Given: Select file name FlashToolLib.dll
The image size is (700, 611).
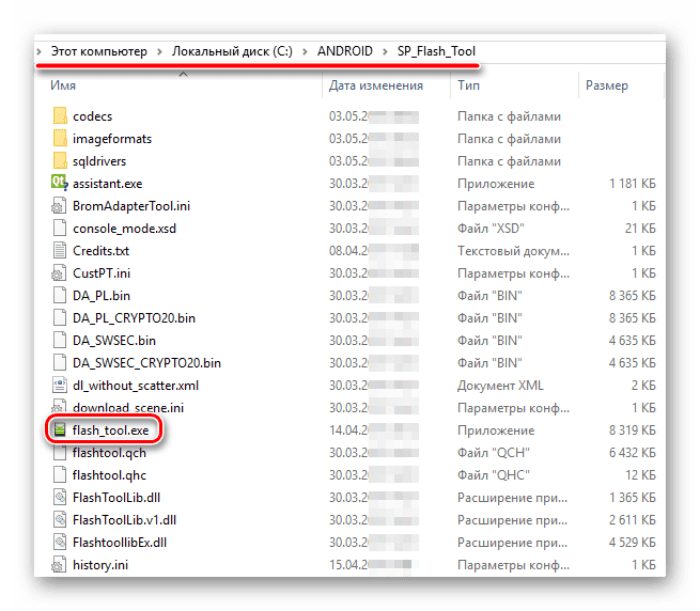Looking at the screenshot, I should [116, 497].
